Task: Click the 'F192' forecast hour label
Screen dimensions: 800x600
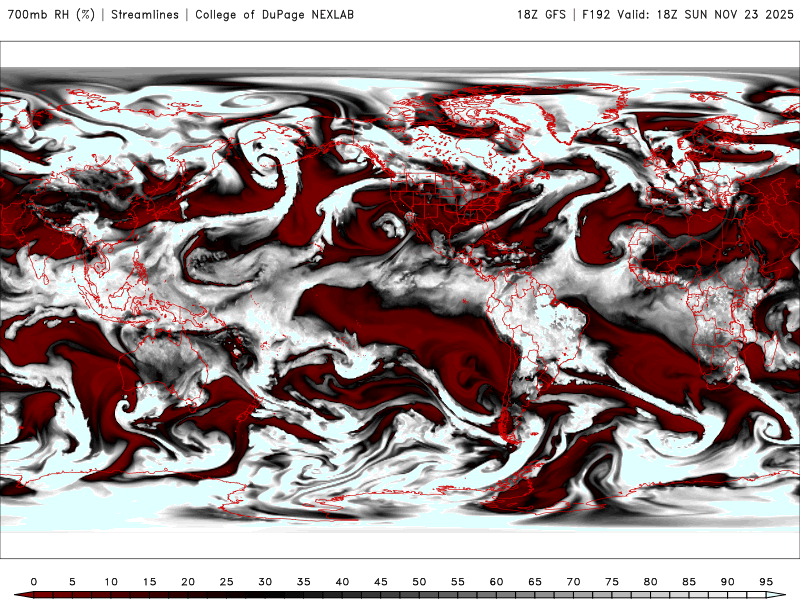Action: point(596,15)
